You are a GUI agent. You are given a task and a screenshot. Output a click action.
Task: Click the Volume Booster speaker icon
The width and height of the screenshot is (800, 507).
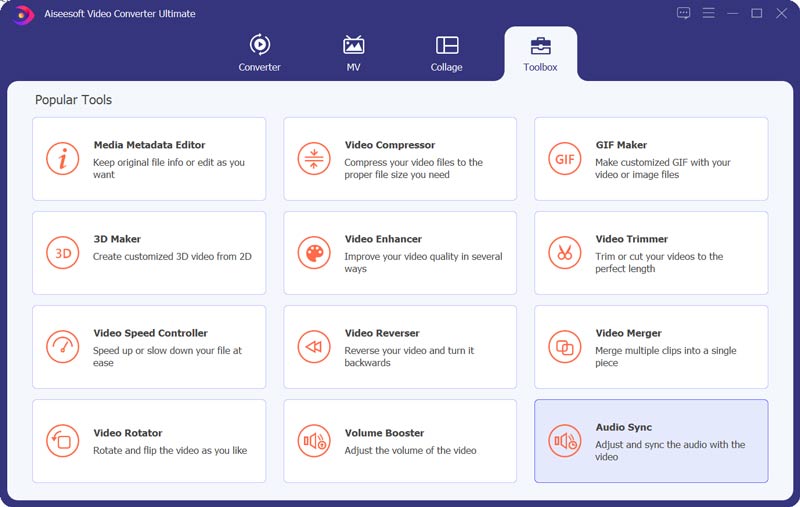[x=314, y=441]
